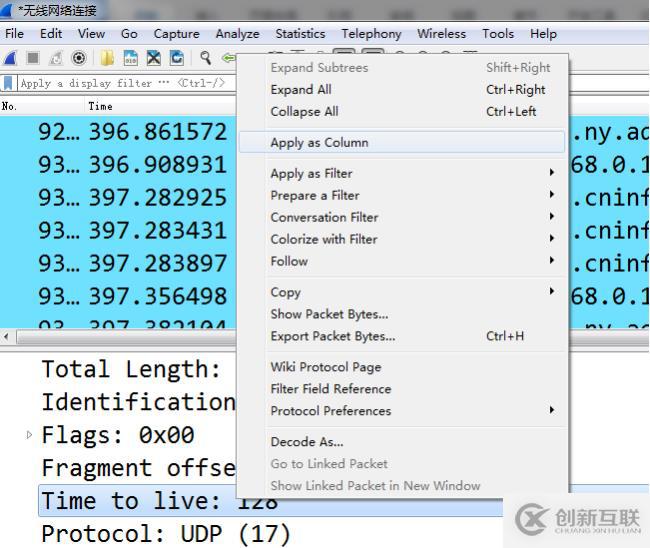This screenshot has width=650, height=548.
Task: Expand Conversation Filter submenu
Action: 401,217
